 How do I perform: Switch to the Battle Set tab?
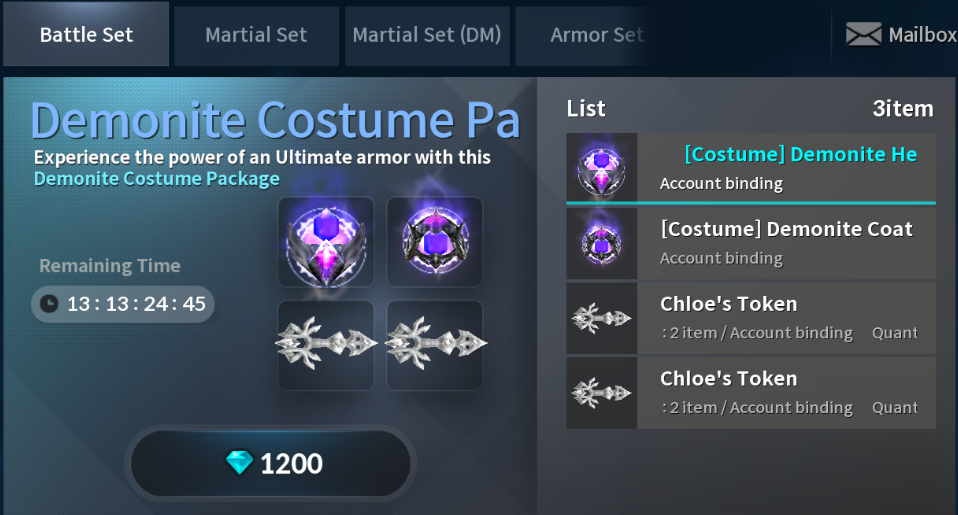tap(86, 35)
